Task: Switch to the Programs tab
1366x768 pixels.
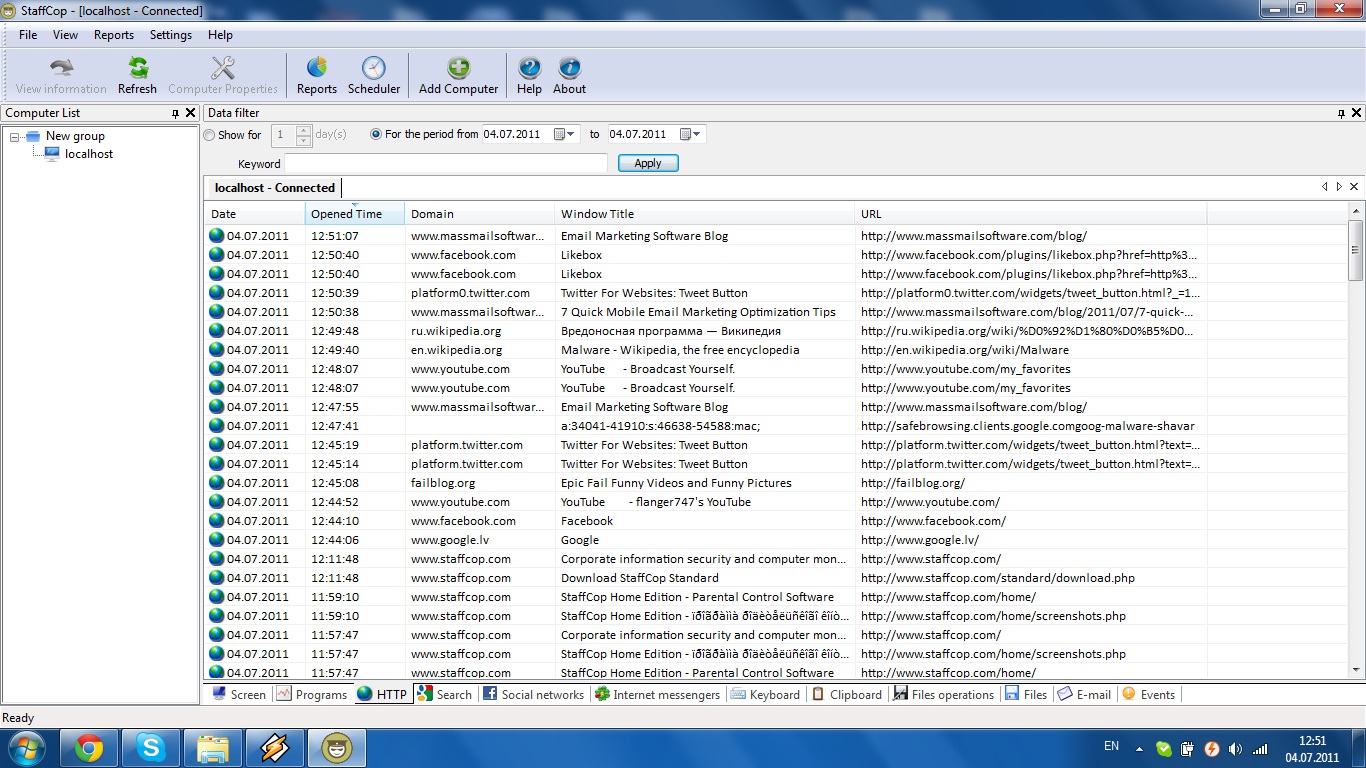Action: (312, 694)
